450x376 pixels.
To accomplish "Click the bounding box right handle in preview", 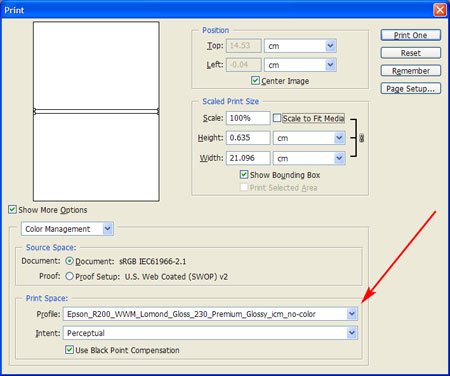I will [158, 111].
